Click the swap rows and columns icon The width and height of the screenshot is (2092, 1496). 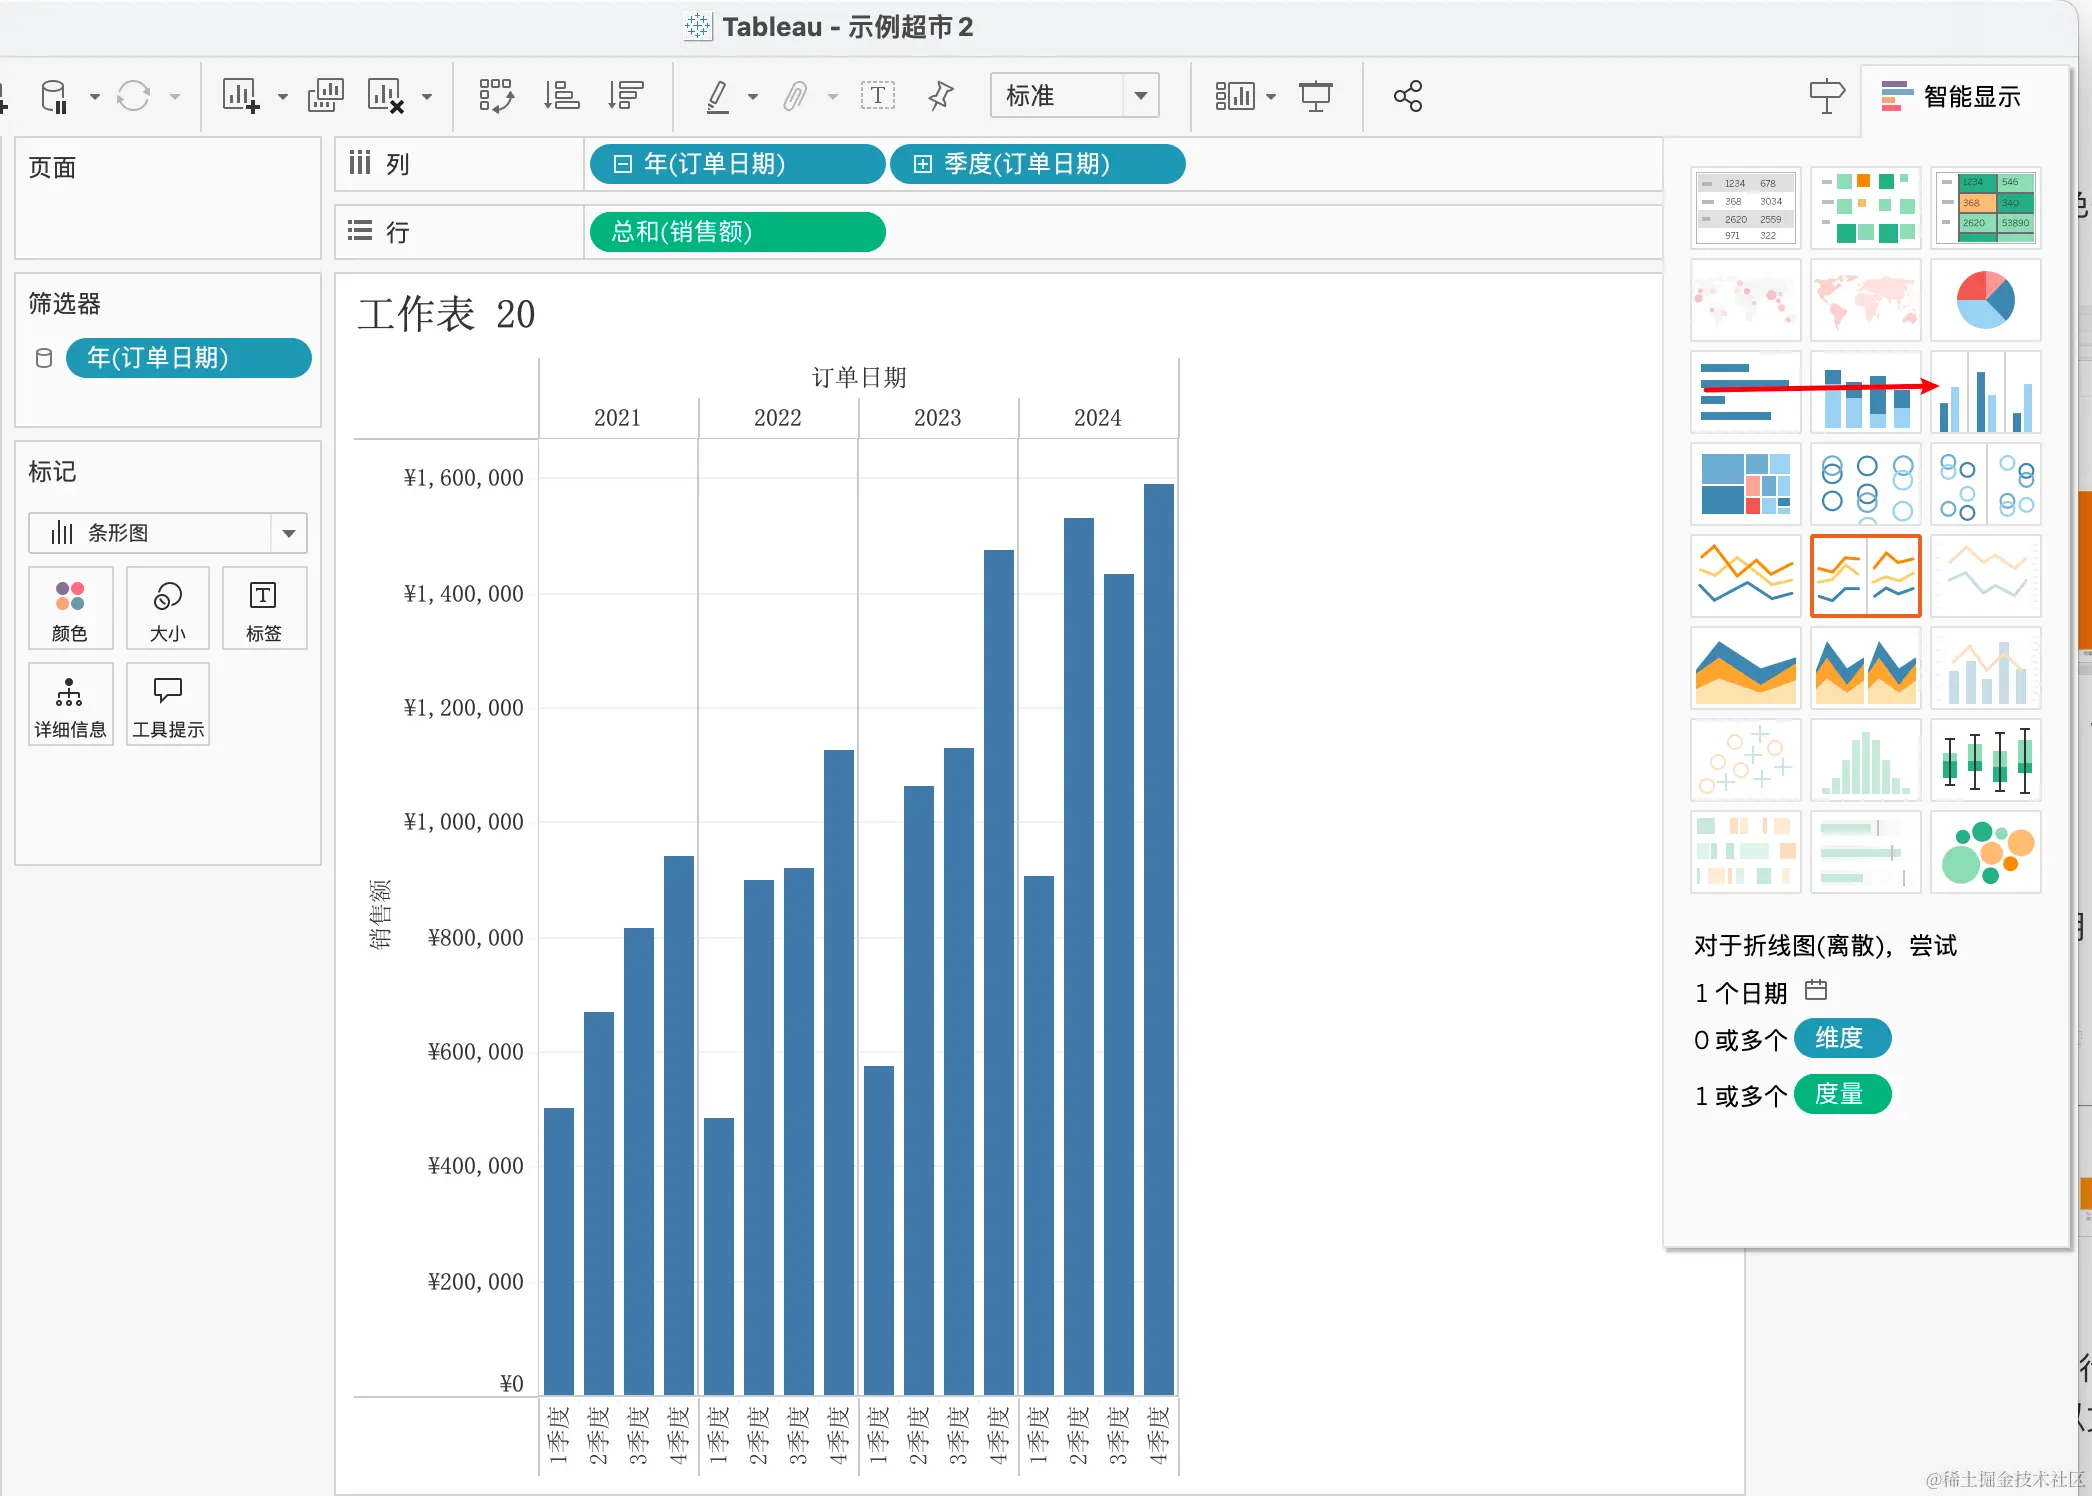tap(496, 96)
